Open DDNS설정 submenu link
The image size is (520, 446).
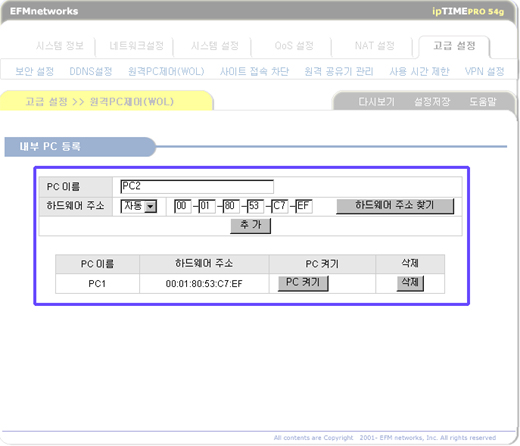point(91,71)
